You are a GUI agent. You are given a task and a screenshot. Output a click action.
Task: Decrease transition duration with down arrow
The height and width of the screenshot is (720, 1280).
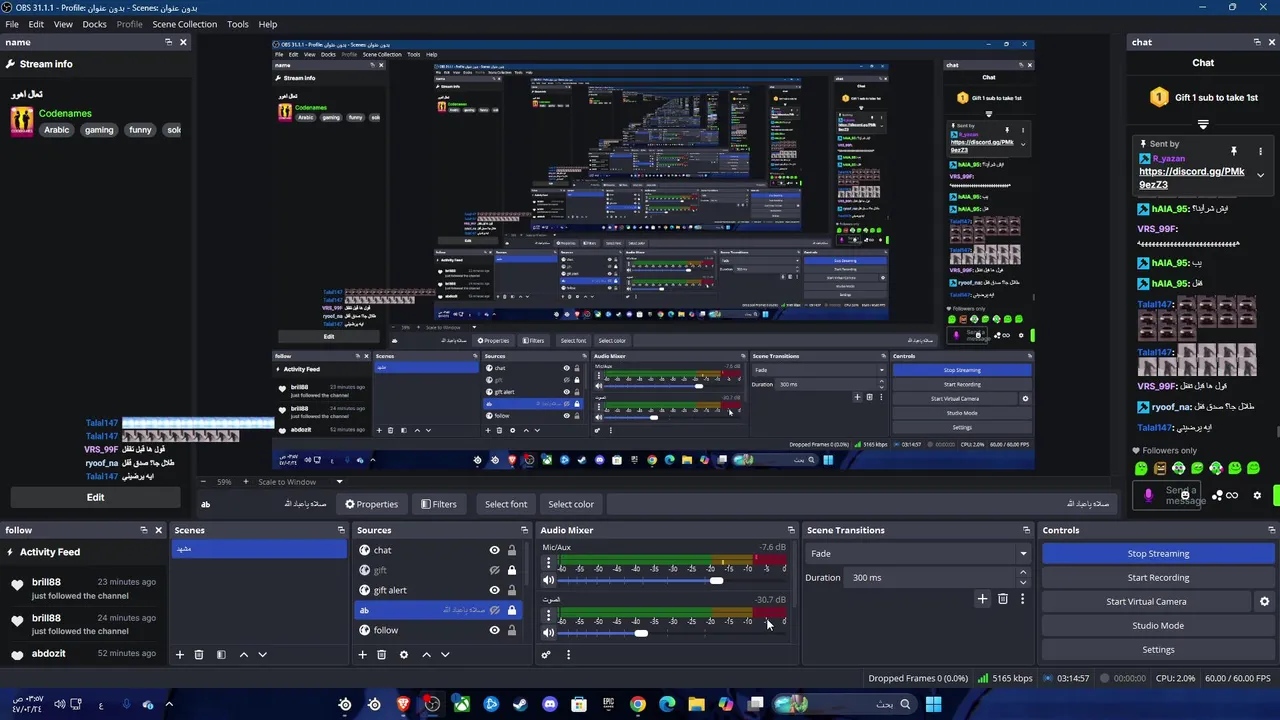1022,582
